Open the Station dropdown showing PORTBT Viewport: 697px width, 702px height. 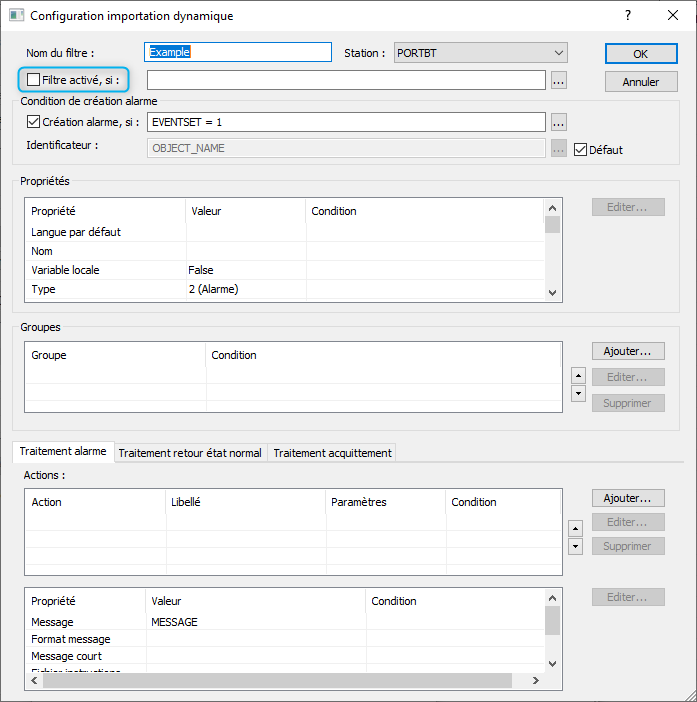point(480,52)
